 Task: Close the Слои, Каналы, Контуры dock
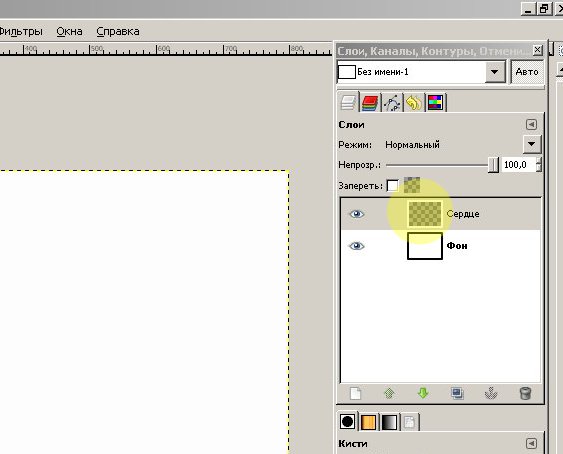(538, 50)
